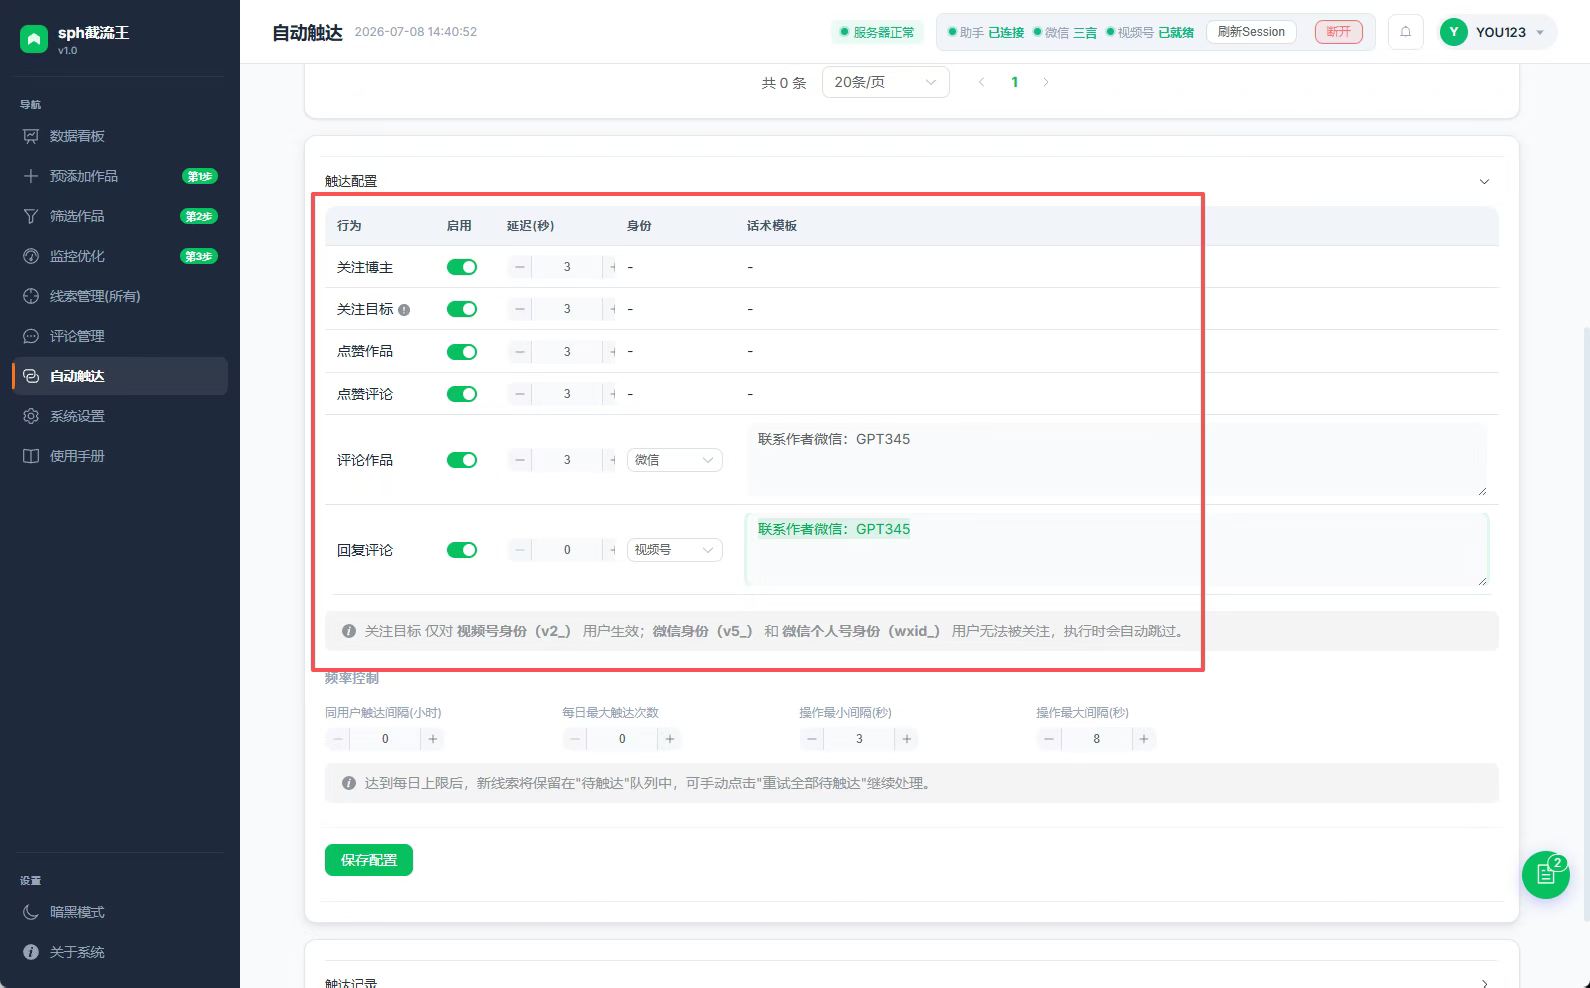Disable the 点赞作品 switch
The width and height of the screenshot is (1590, 988).
[x=462, y=352]
